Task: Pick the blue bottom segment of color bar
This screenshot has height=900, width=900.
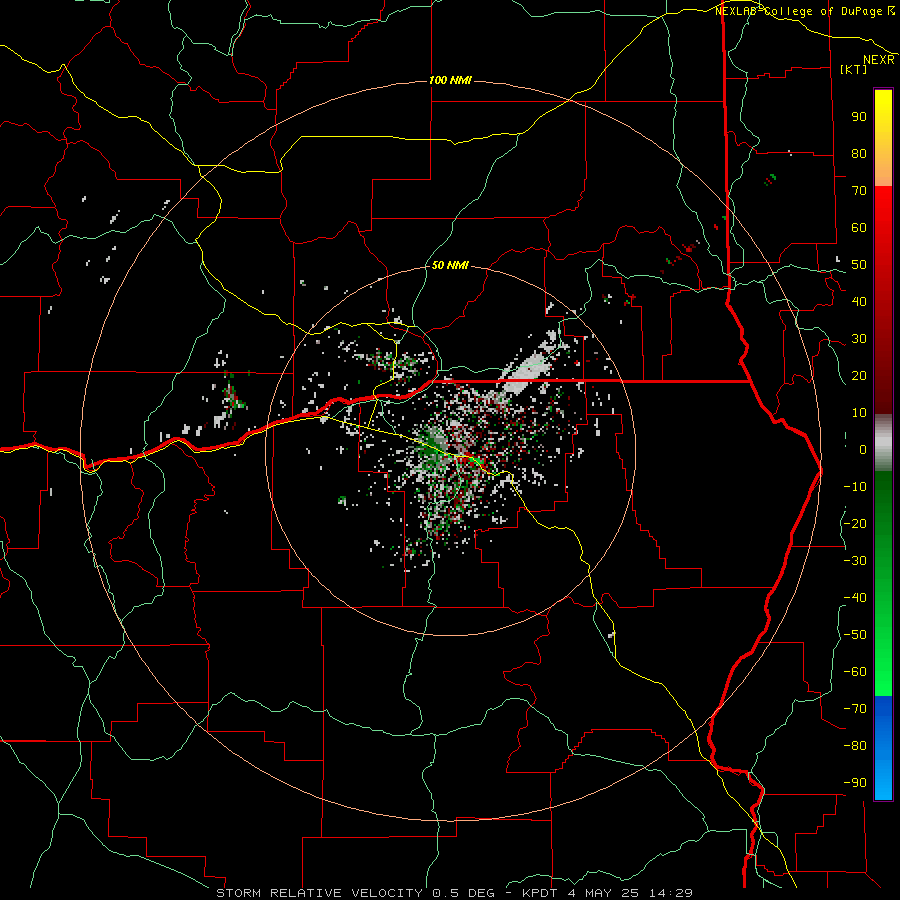Action: 883,748
